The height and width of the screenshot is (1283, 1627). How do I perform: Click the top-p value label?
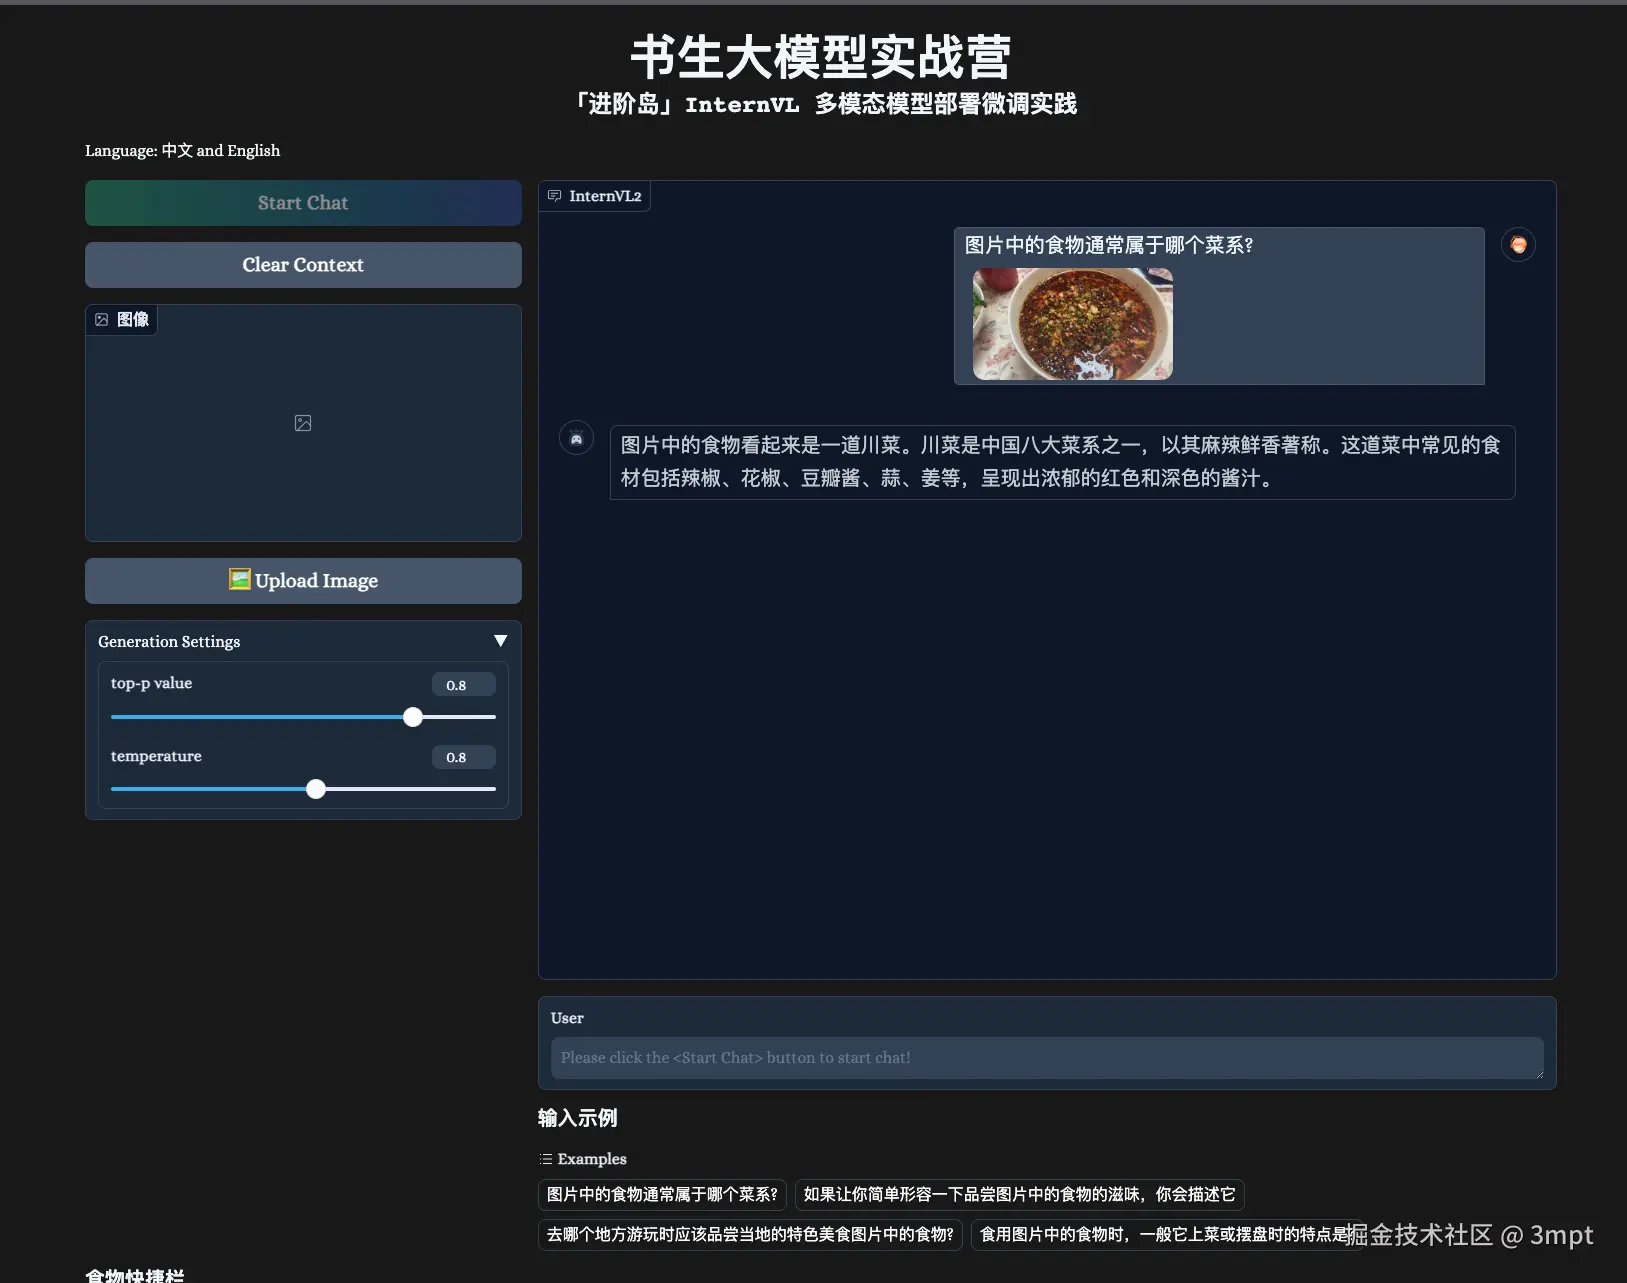point(151,684)
